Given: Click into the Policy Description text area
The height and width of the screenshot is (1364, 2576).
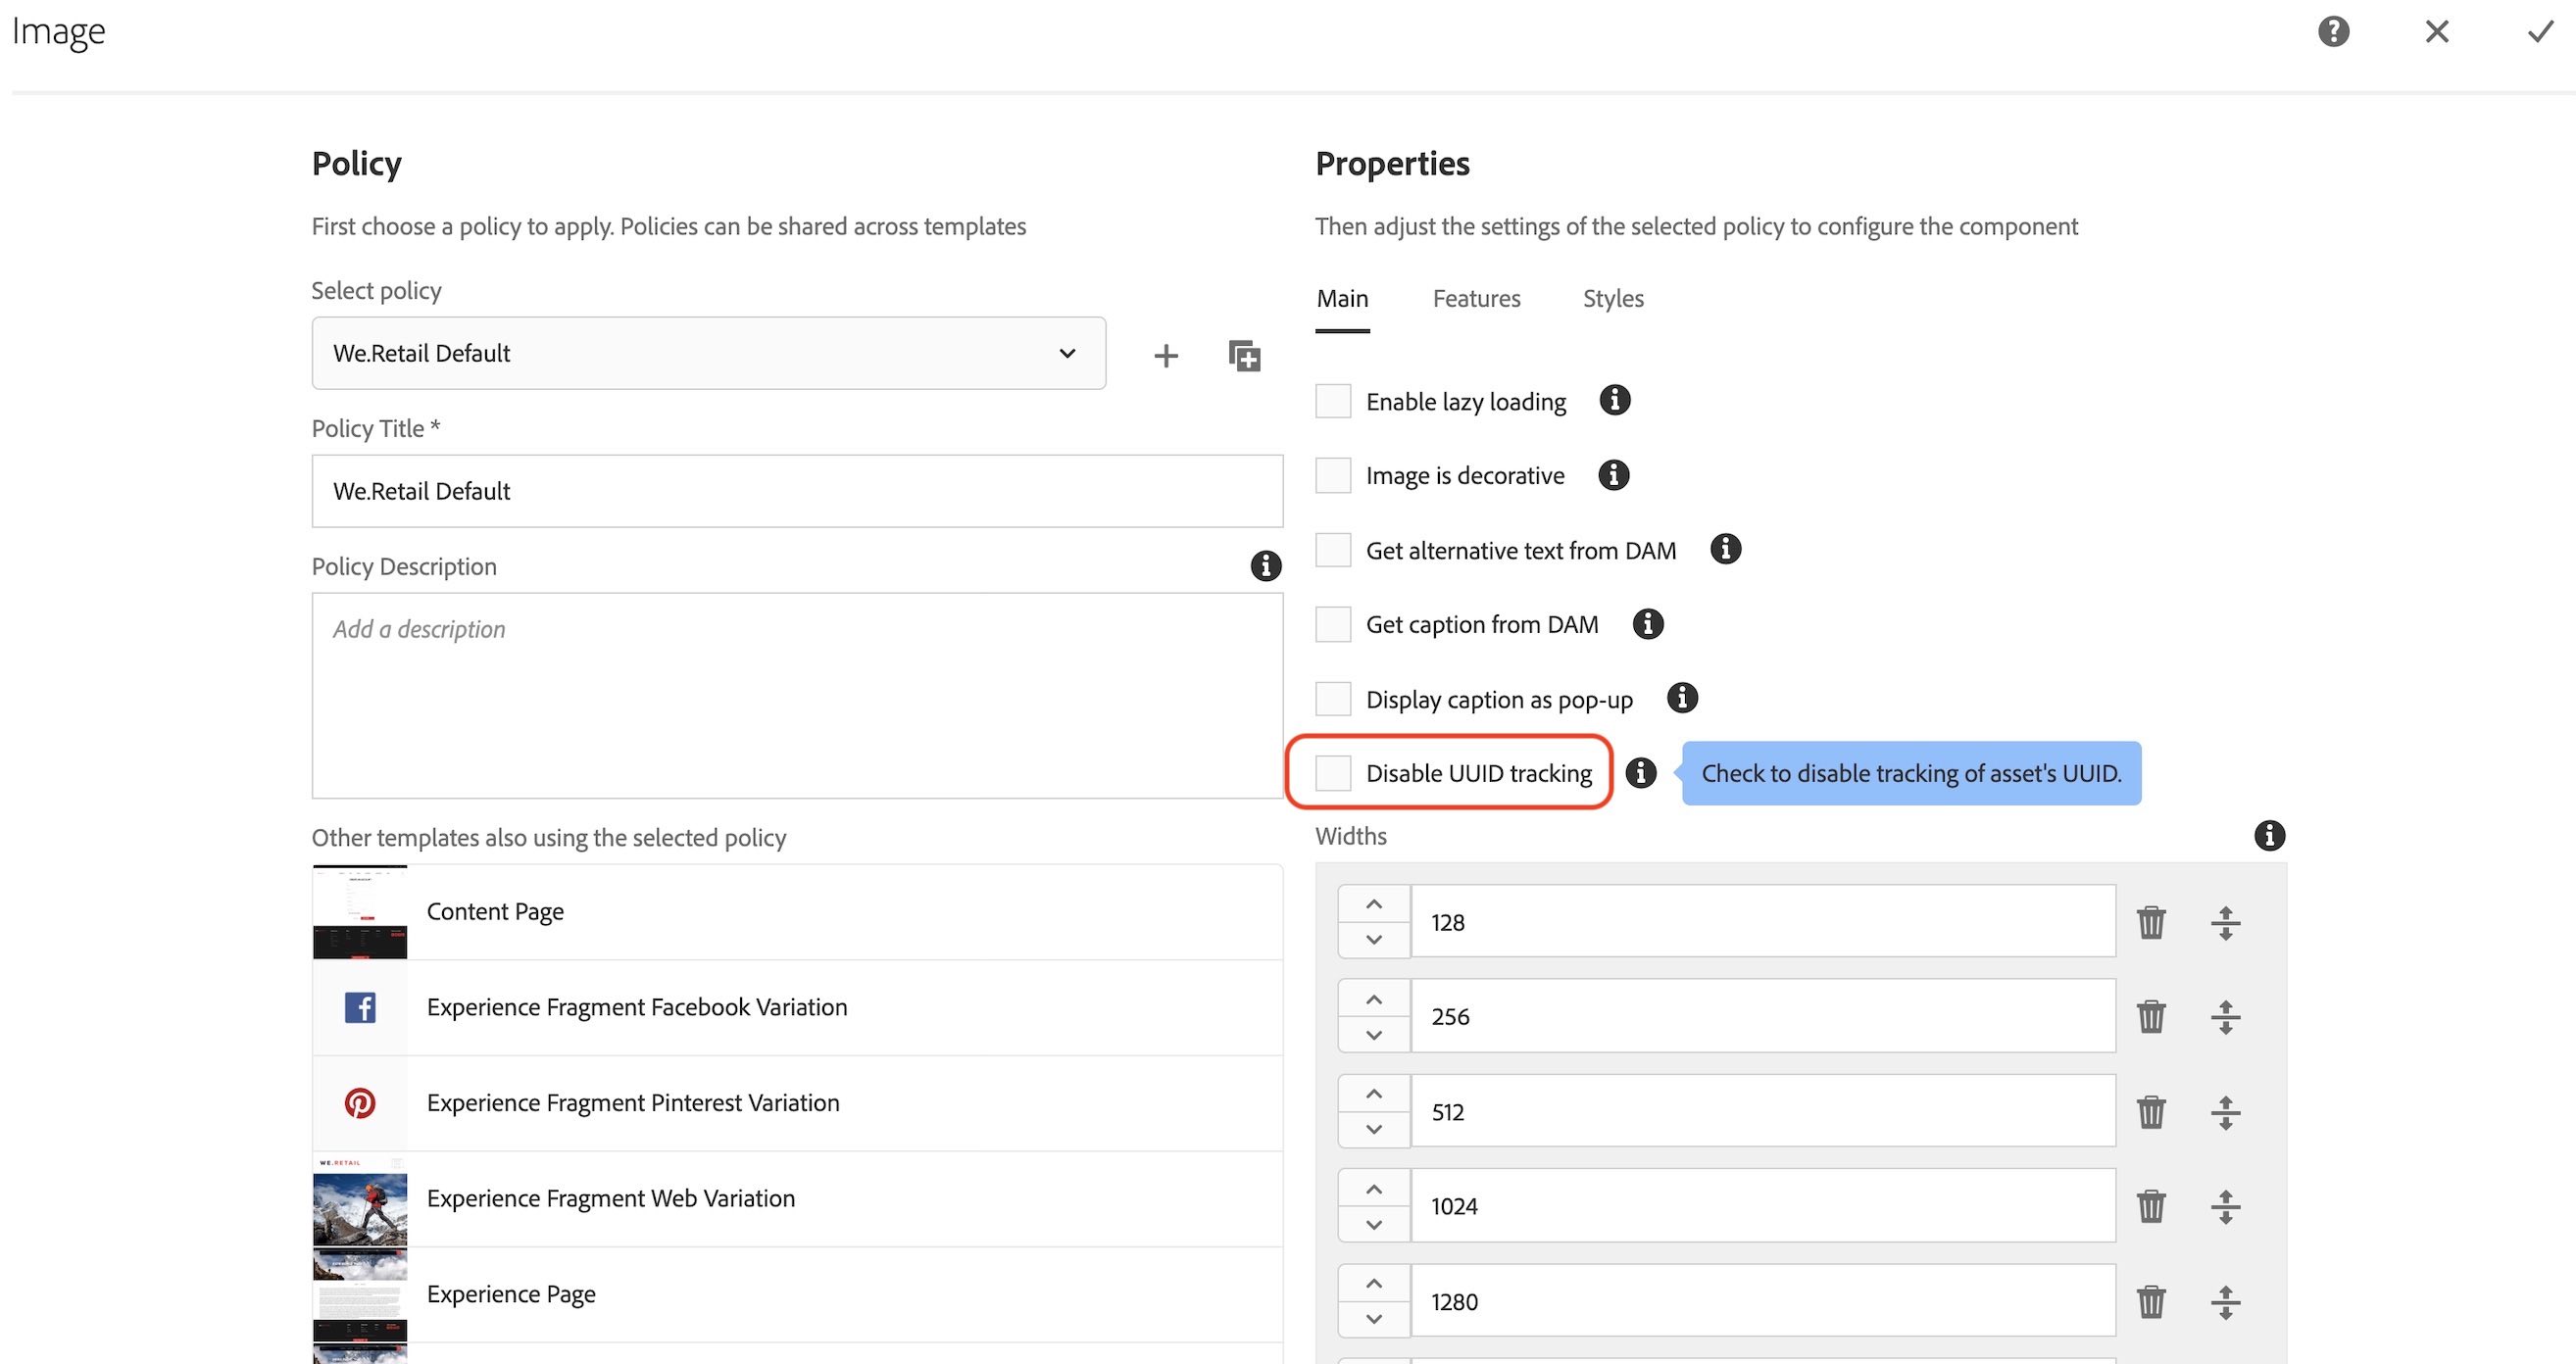Looking at the screenshot, I should click(796, 695).
